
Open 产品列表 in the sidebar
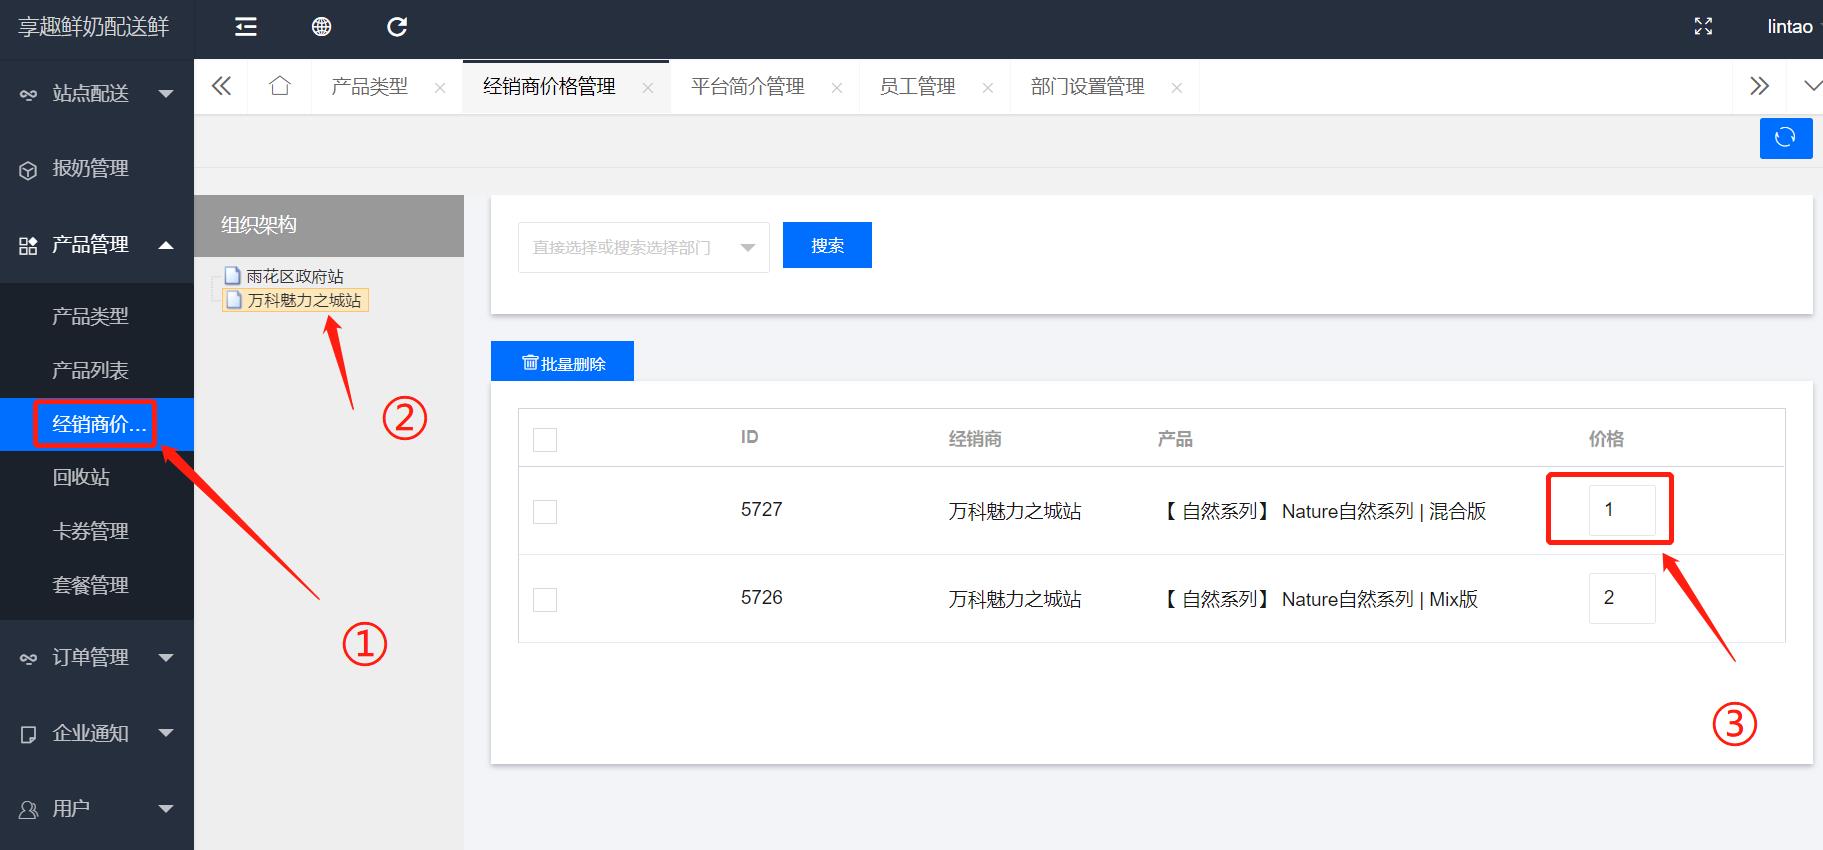pyautogui.click(x=90, y=371)
